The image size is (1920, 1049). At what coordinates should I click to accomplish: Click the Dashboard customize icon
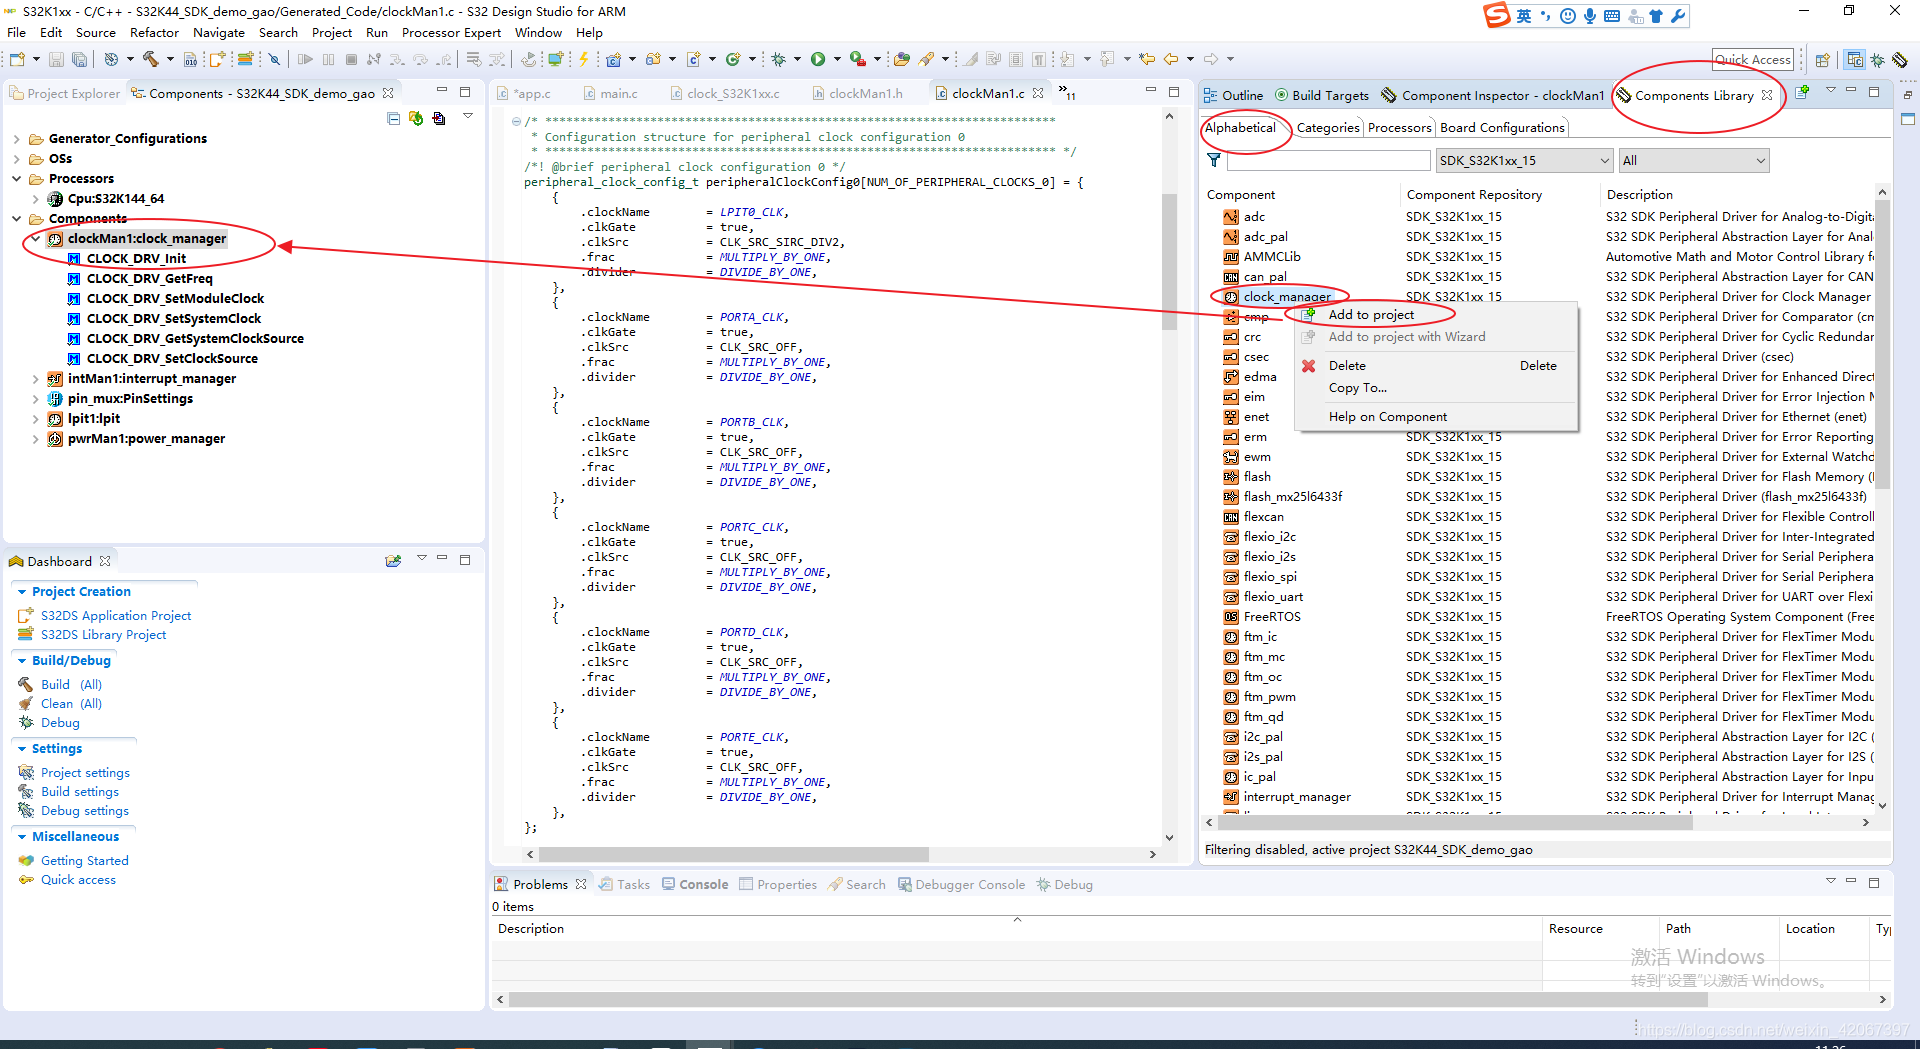point(393,561)
